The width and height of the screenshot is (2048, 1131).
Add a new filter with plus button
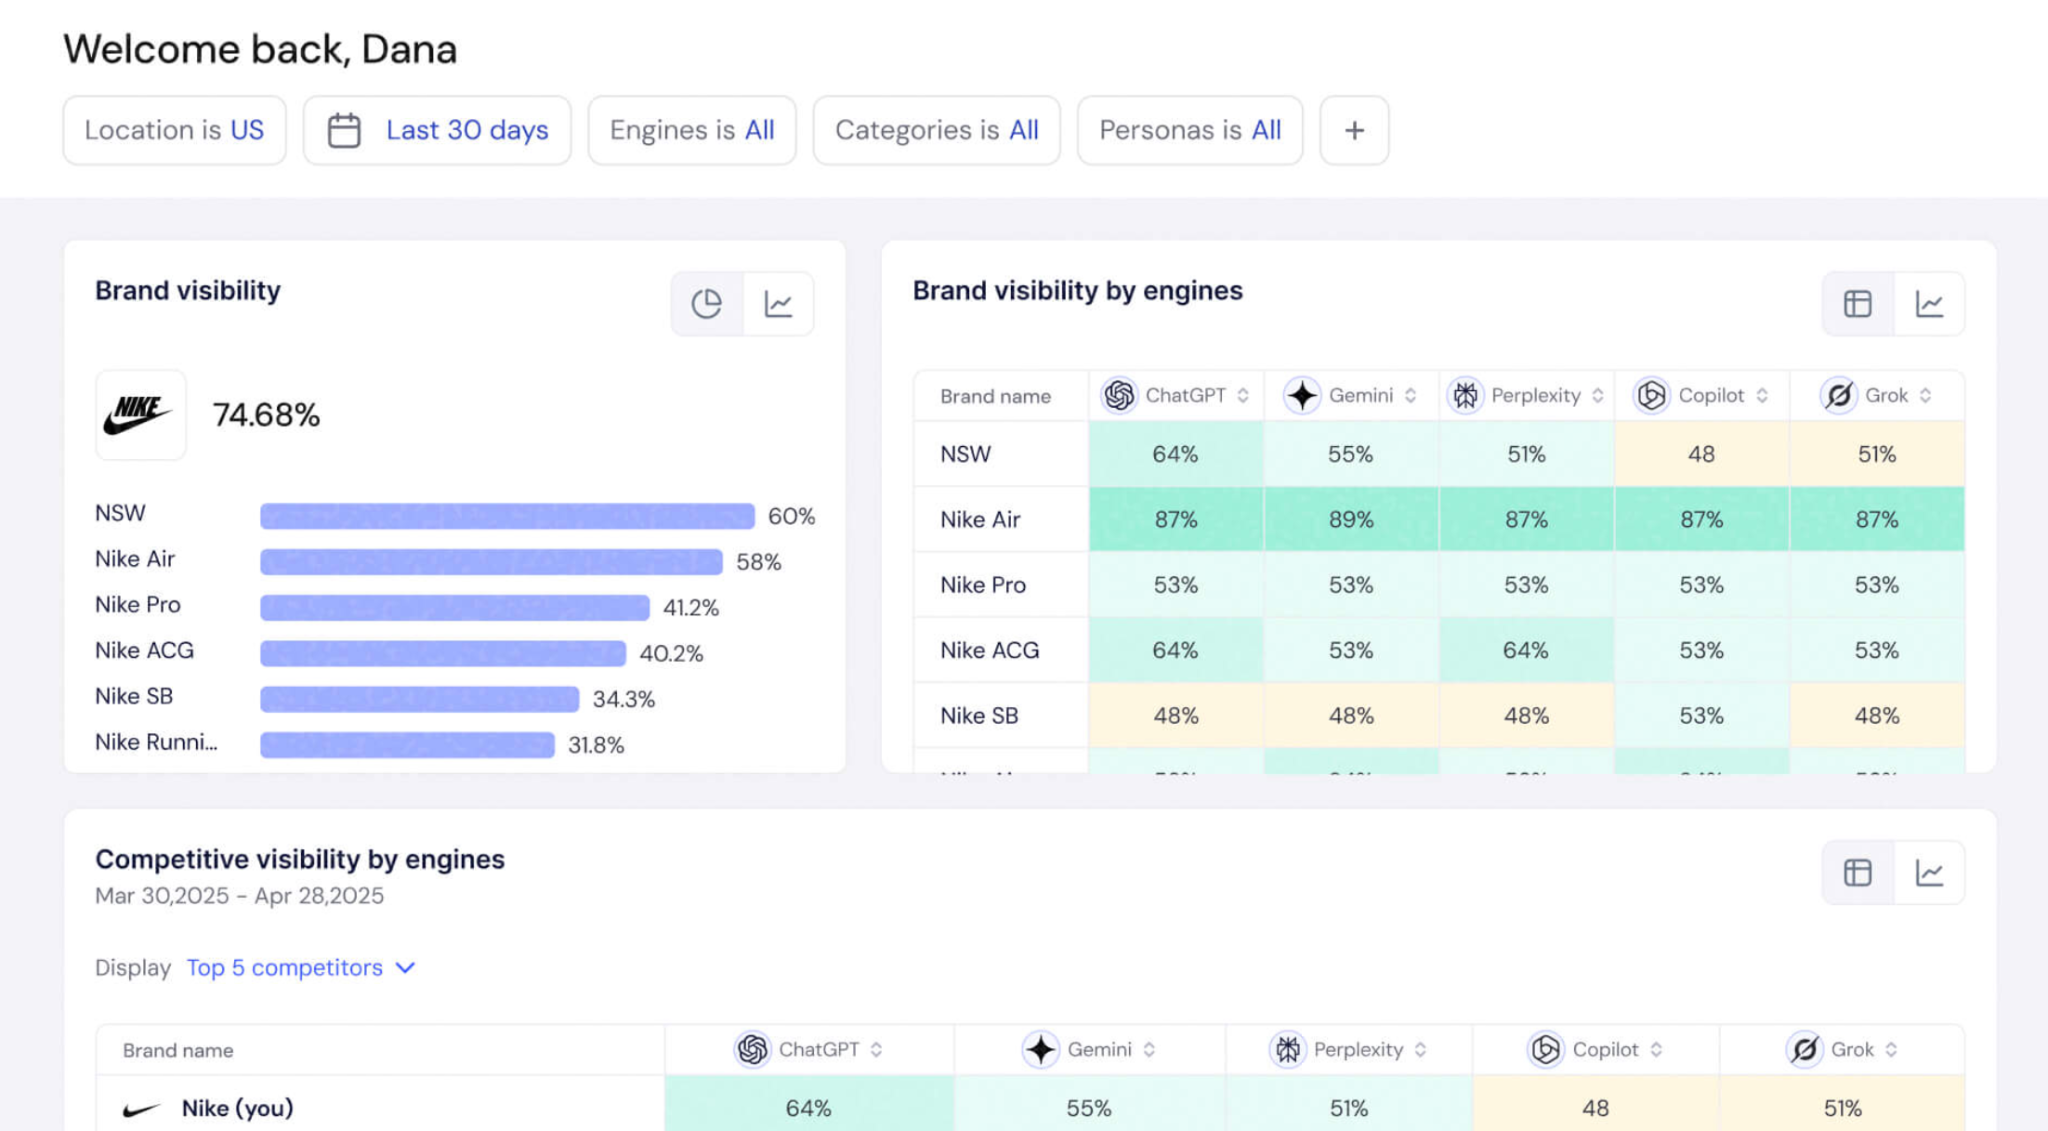point(1354,130)
